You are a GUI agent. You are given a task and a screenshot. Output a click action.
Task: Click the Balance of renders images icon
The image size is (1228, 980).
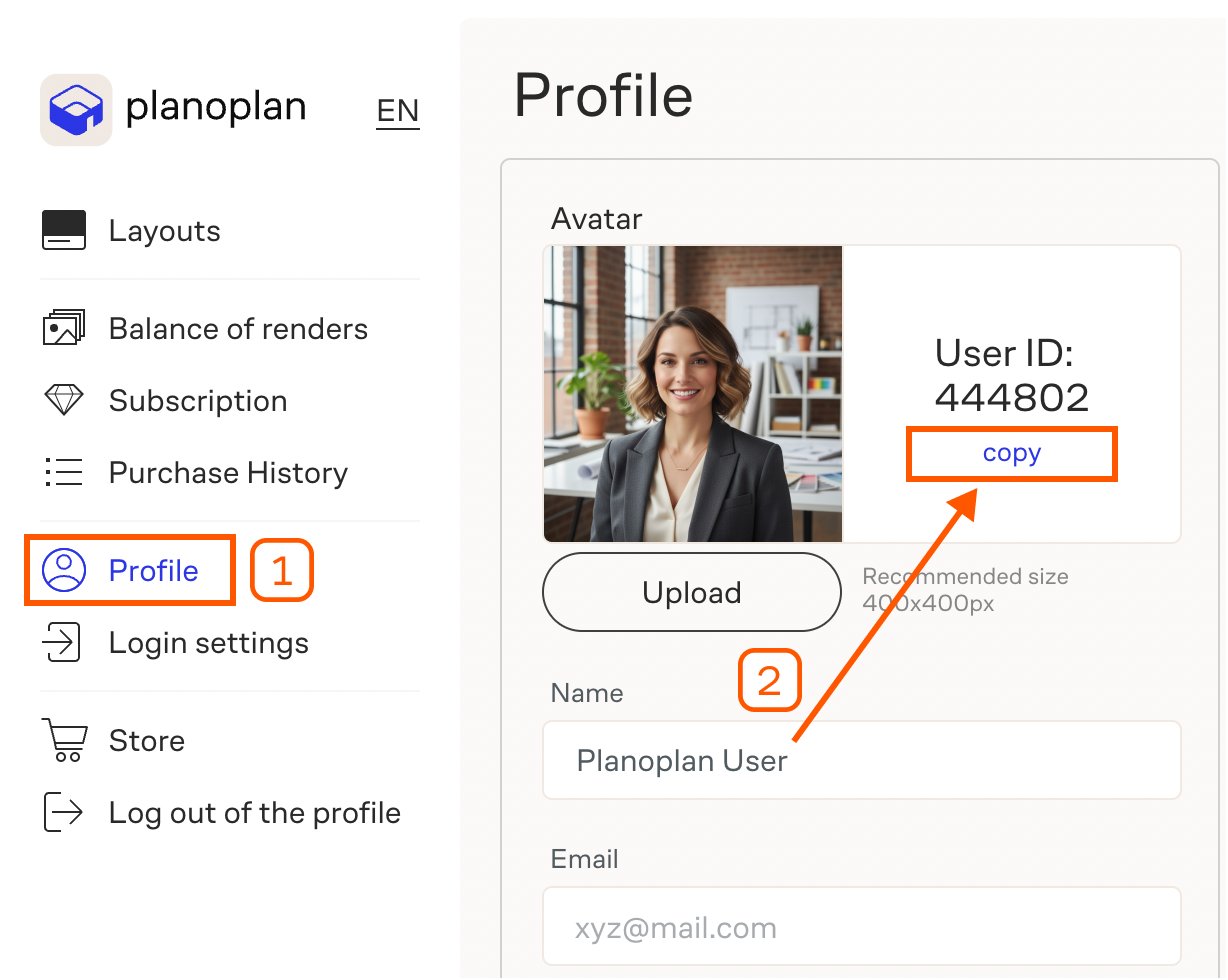64,329
